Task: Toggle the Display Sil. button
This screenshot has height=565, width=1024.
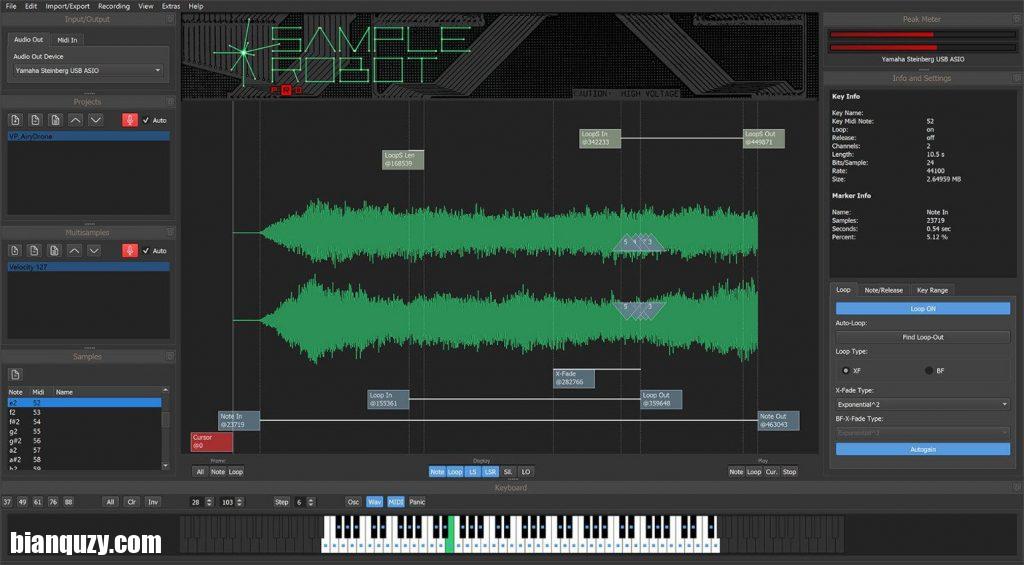Action: [508, 472]
